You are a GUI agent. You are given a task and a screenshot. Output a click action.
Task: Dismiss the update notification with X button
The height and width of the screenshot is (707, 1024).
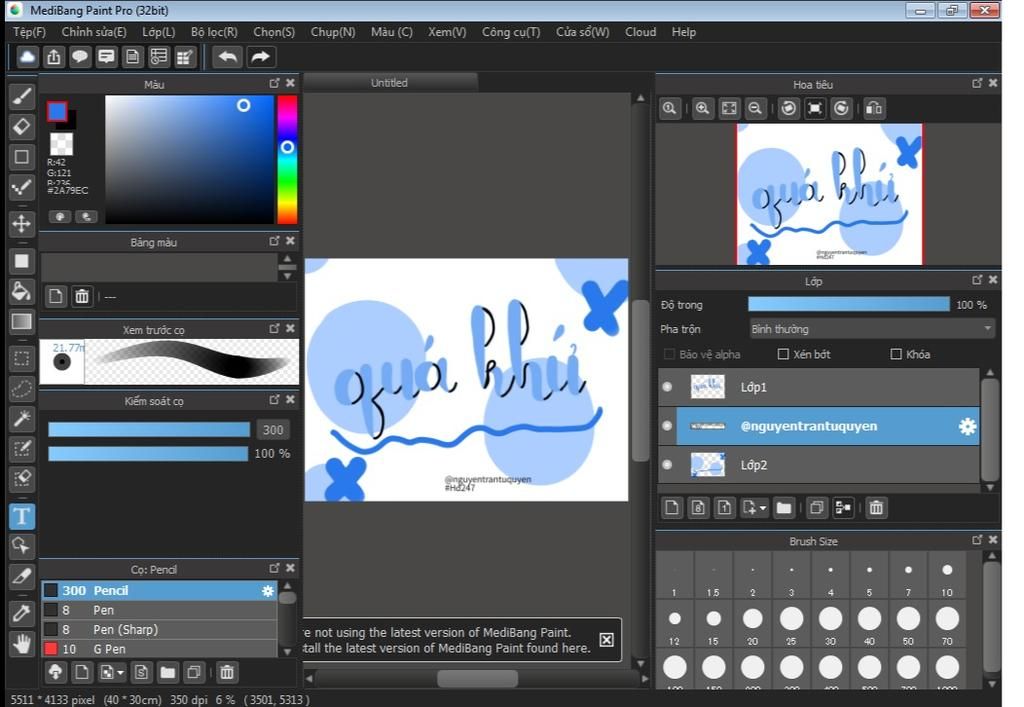607,640
